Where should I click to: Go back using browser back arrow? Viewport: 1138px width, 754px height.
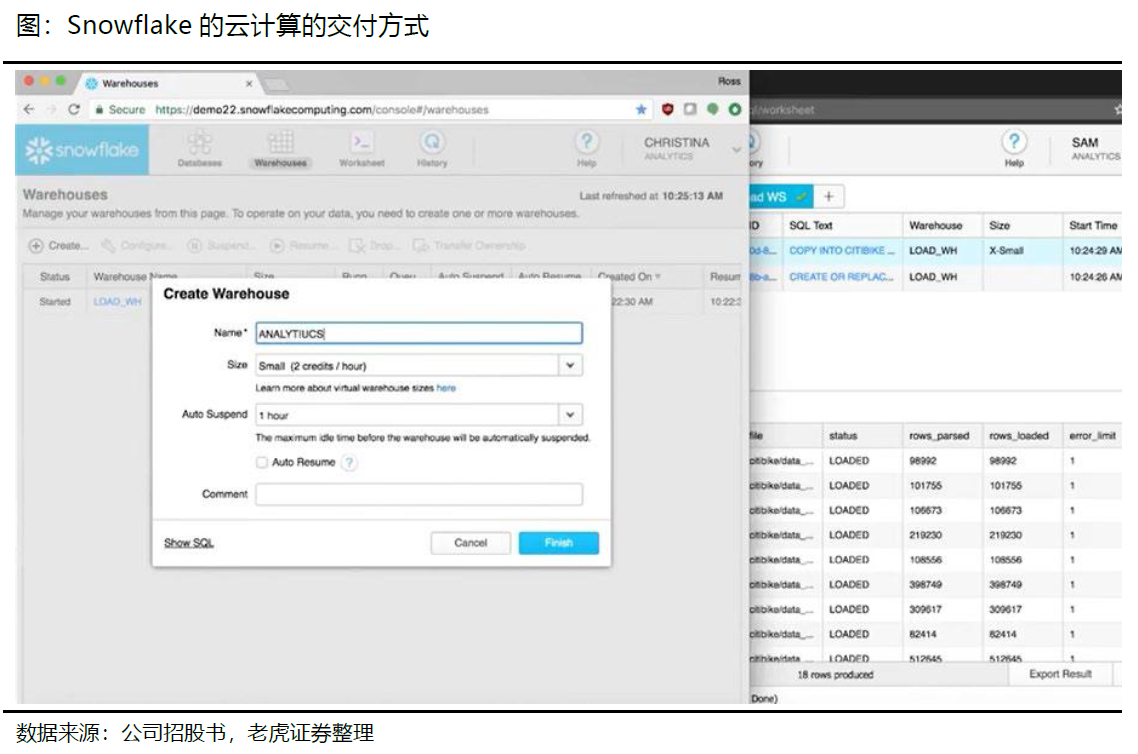(29, 110)
